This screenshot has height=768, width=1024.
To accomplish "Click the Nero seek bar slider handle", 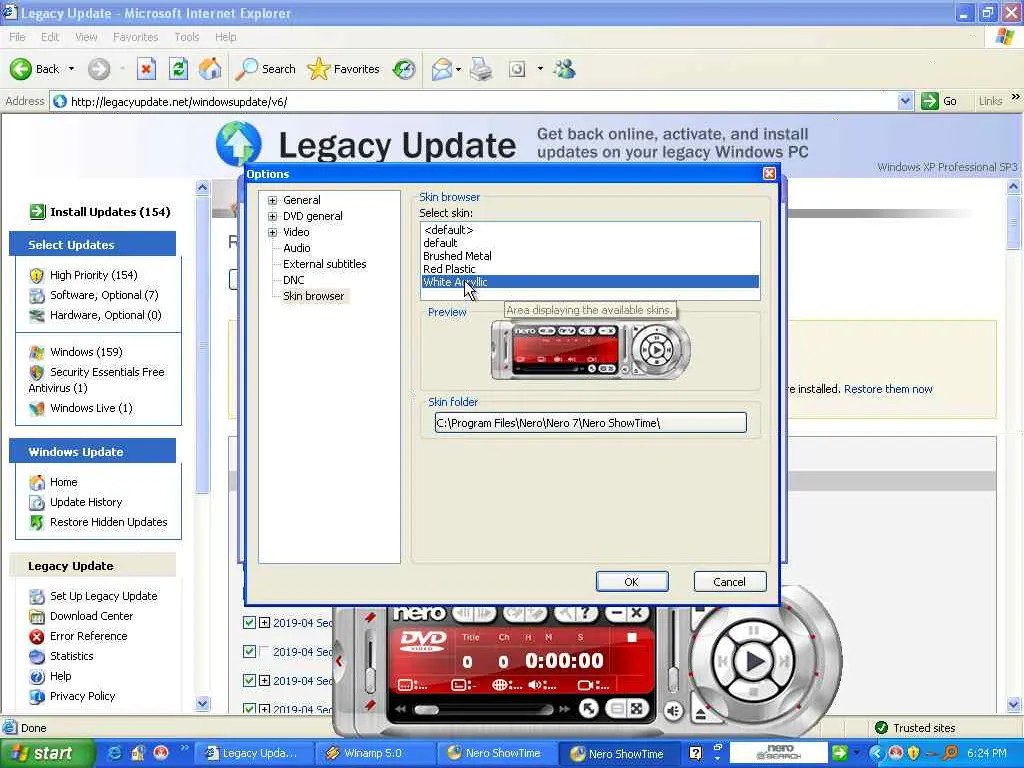I will coord(426,710).
